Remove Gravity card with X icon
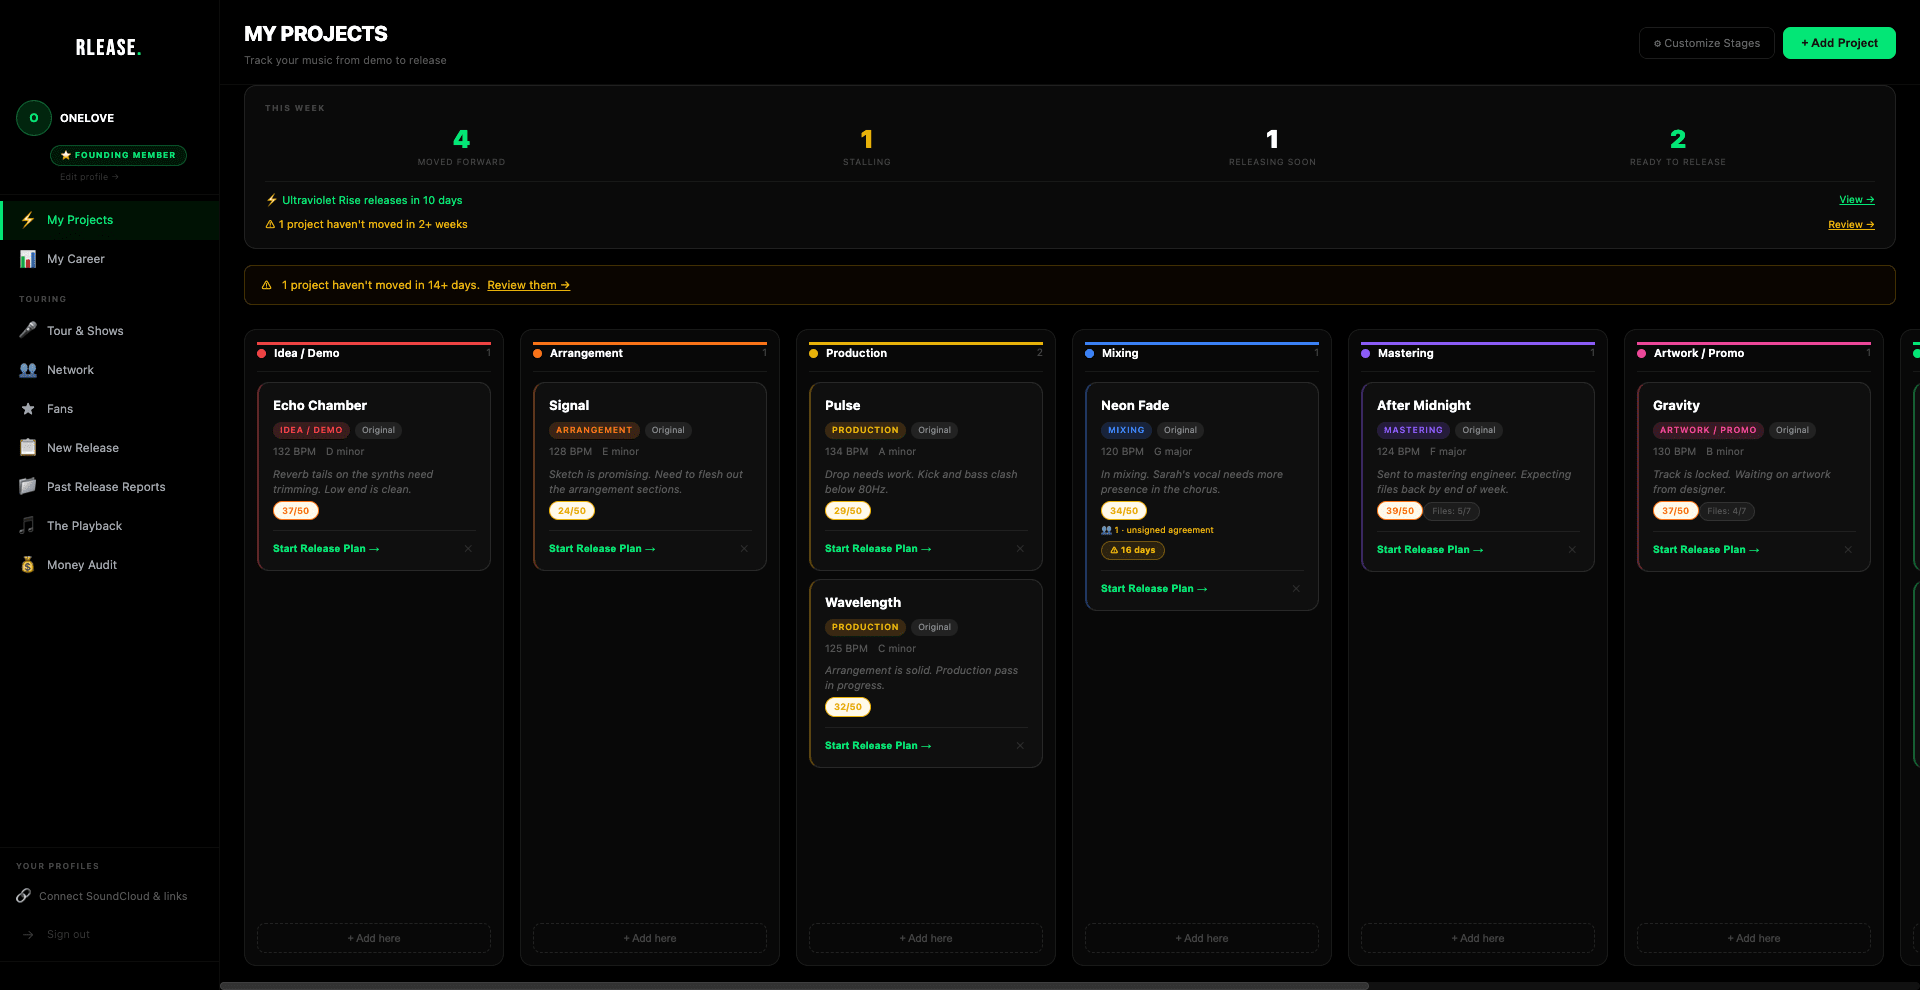Screen dimensions: 1920x990 (x=1848, y=550)
